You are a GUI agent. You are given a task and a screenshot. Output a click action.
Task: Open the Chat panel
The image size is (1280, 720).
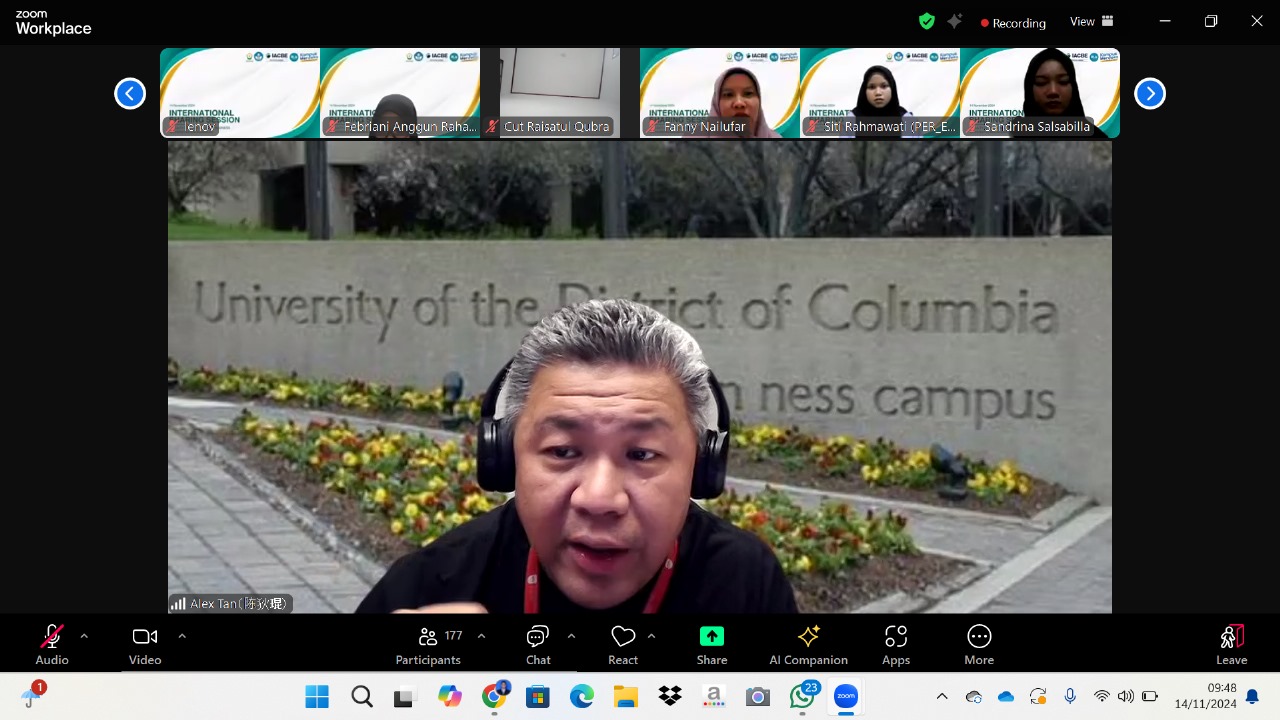[538, 645]
